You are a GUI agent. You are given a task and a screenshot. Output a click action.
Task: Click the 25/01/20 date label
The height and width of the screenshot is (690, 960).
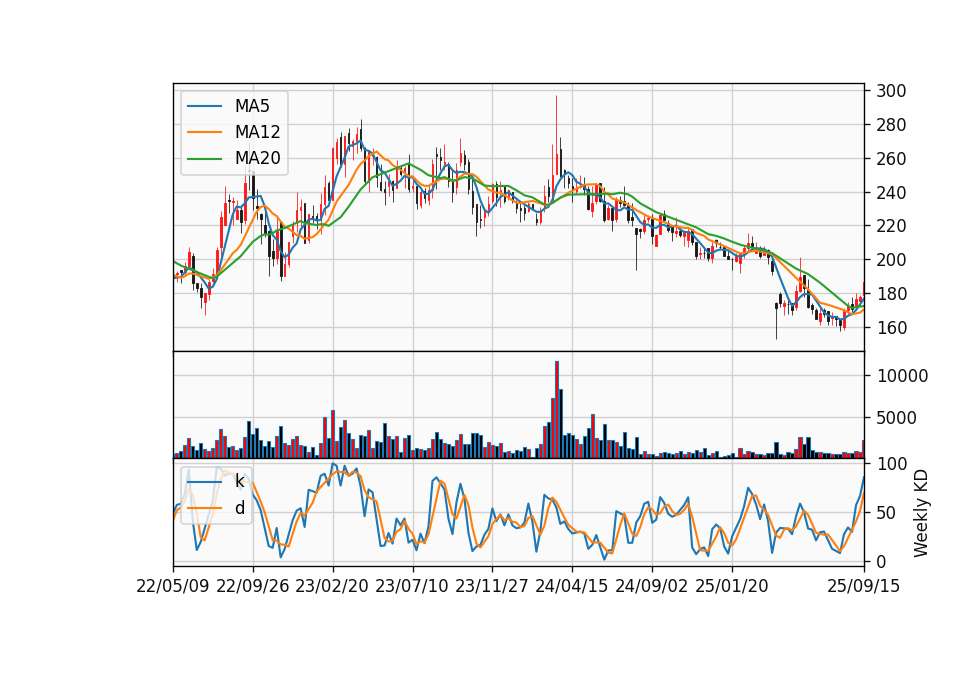tap(732, 586)
